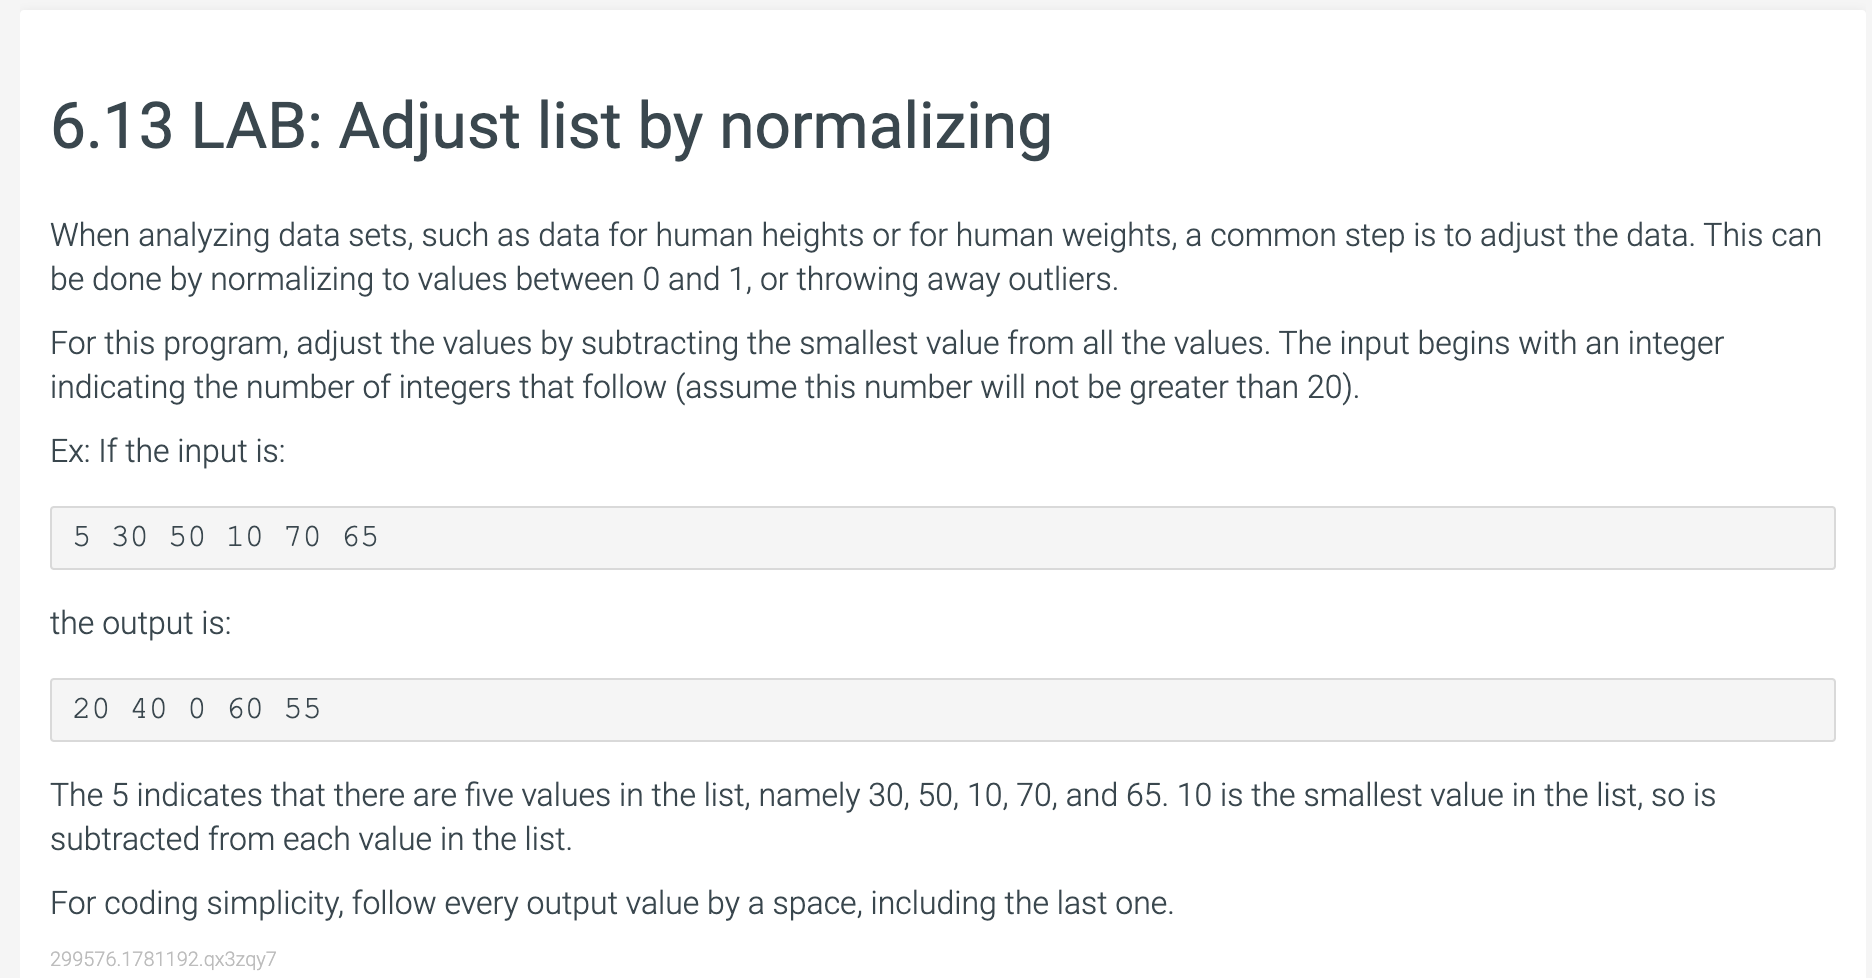Click the paragraph starting 'The 5 indicates'
This screenshot has height=978, width=1872.
[x=883, y=816]
